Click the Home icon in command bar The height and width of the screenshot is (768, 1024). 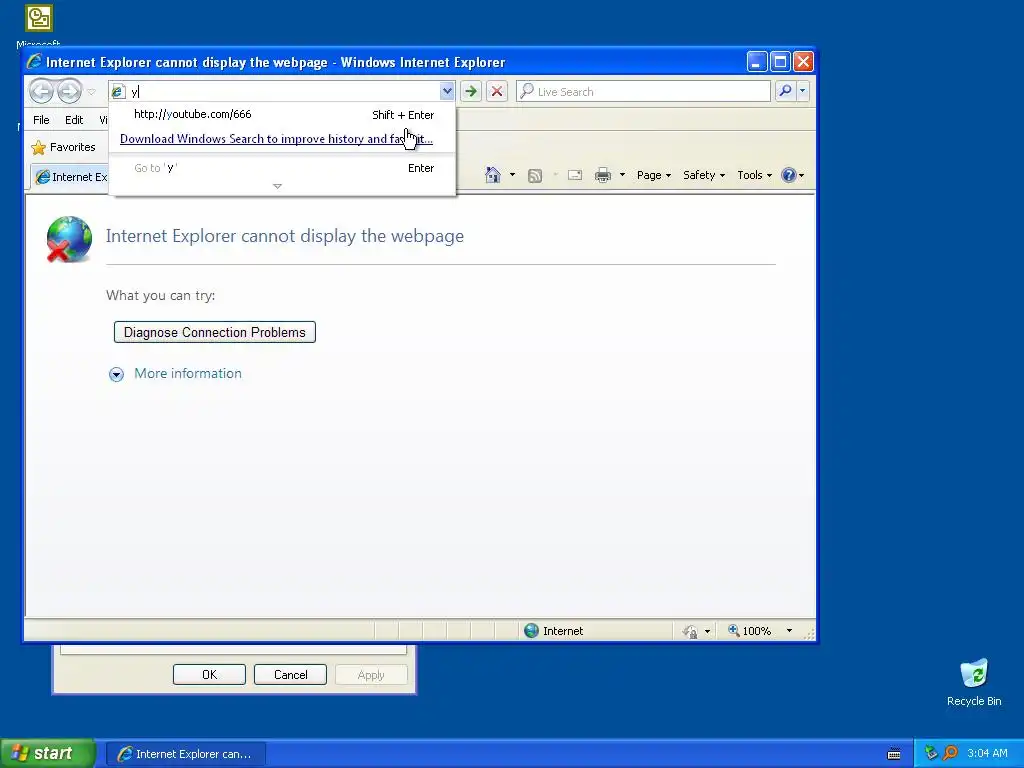pos(493,175)
